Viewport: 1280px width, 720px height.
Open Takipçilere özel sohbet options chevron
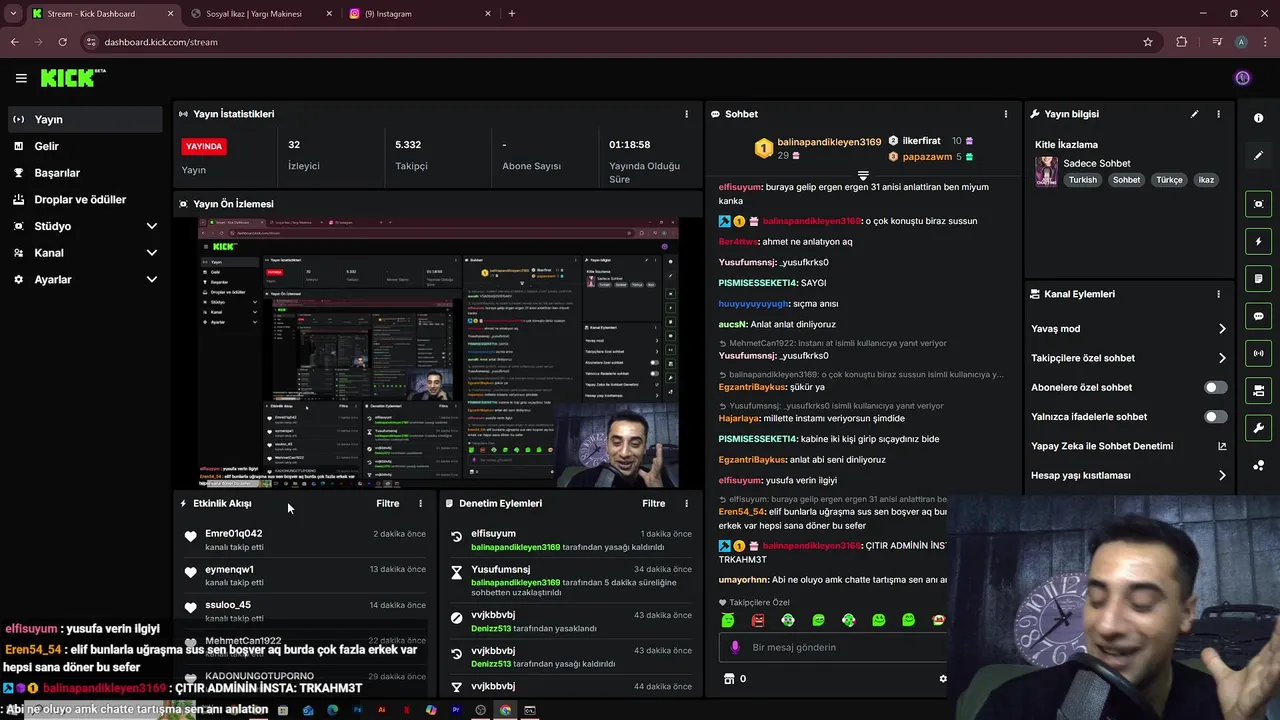tap(1222, 358)
